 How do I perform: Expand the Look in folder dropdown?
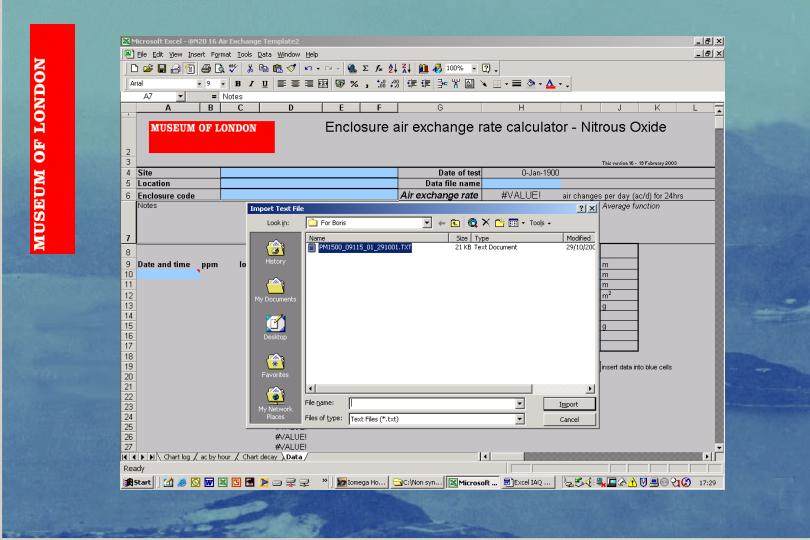pyautogui.click(x=427, y=223)
